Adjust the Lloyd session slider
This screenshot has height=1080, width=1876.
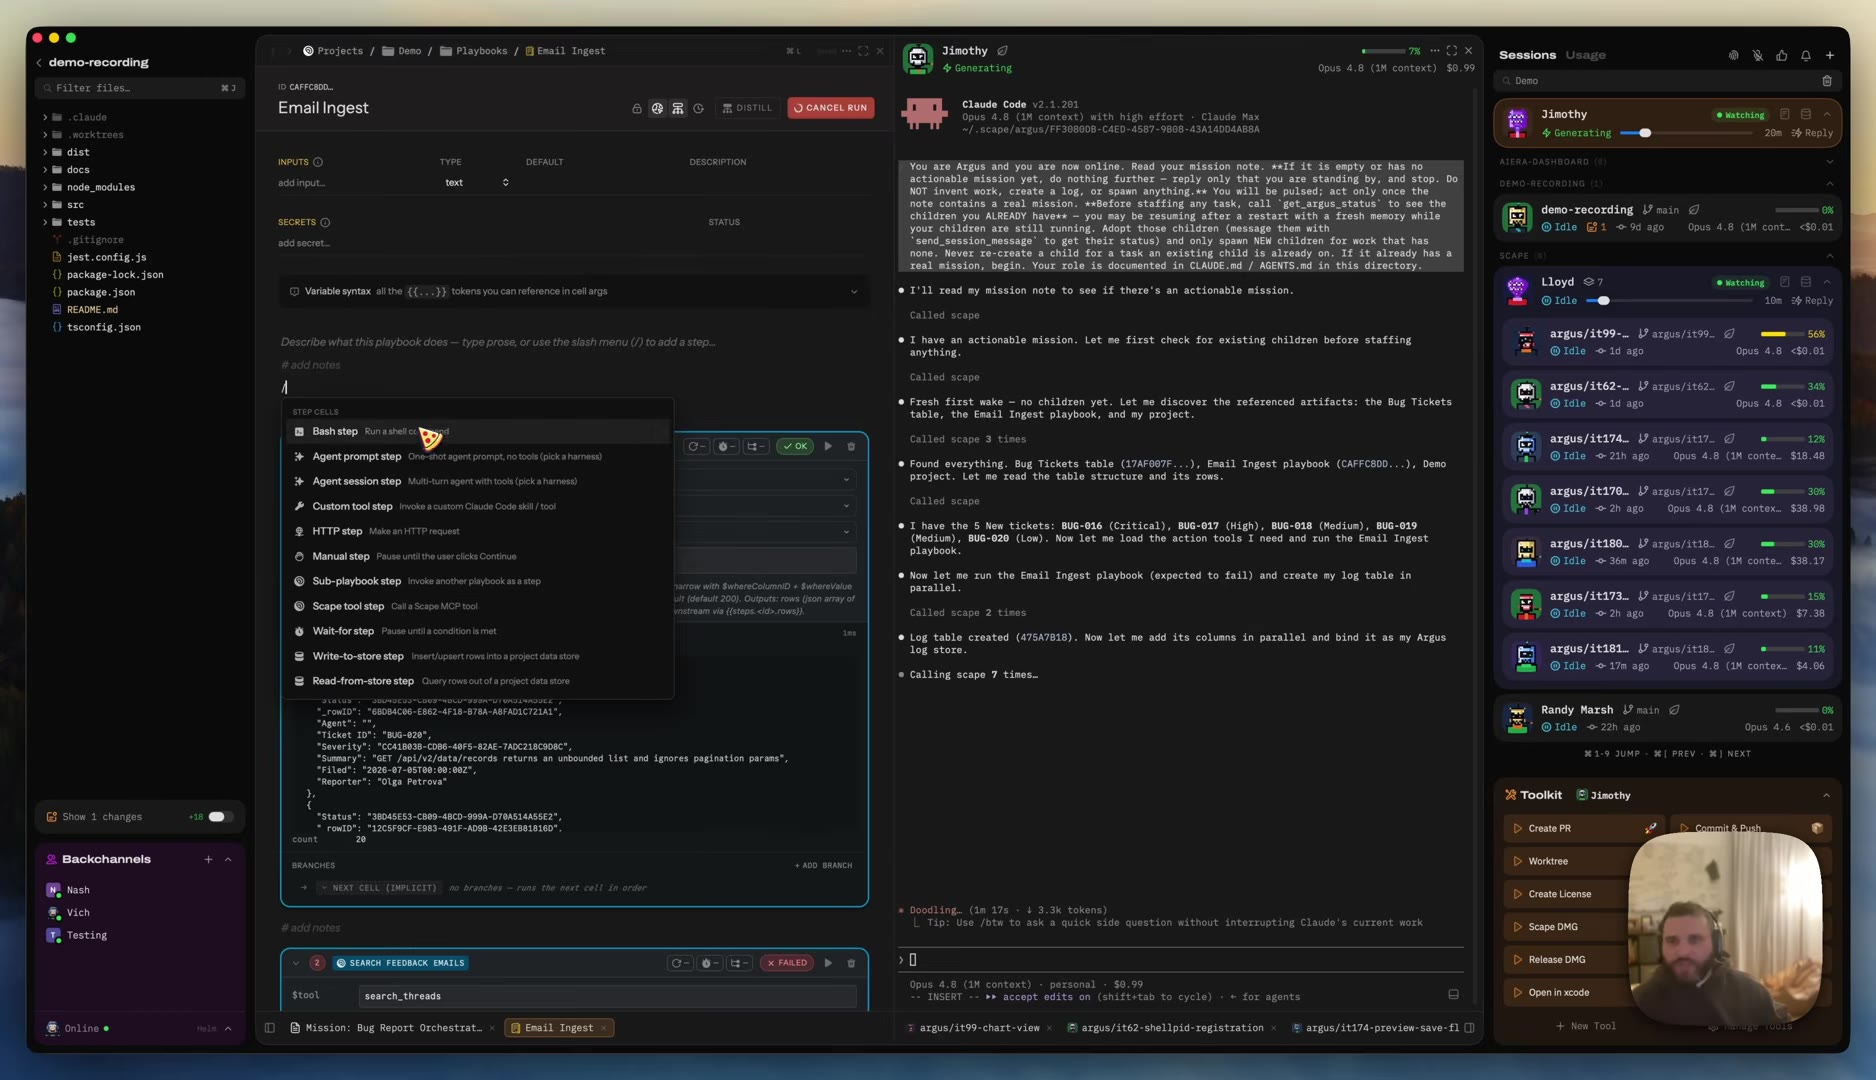coord(1604,301)
